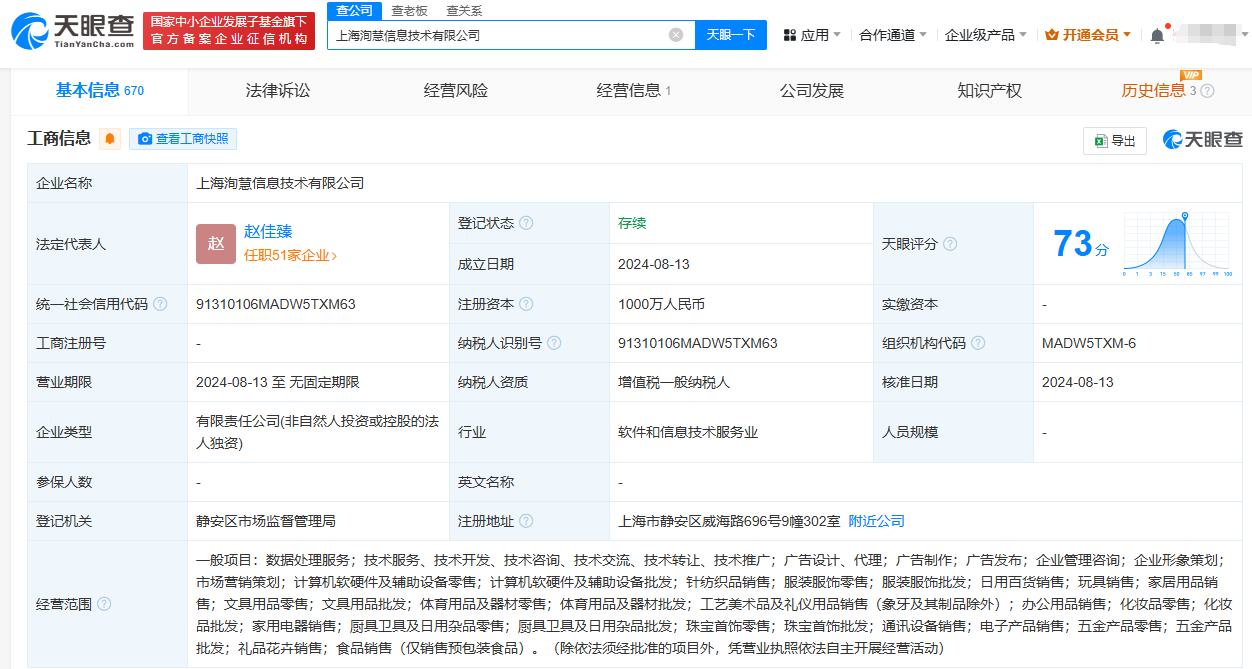Click the notification bell icon in header

tap(1157, 35)
